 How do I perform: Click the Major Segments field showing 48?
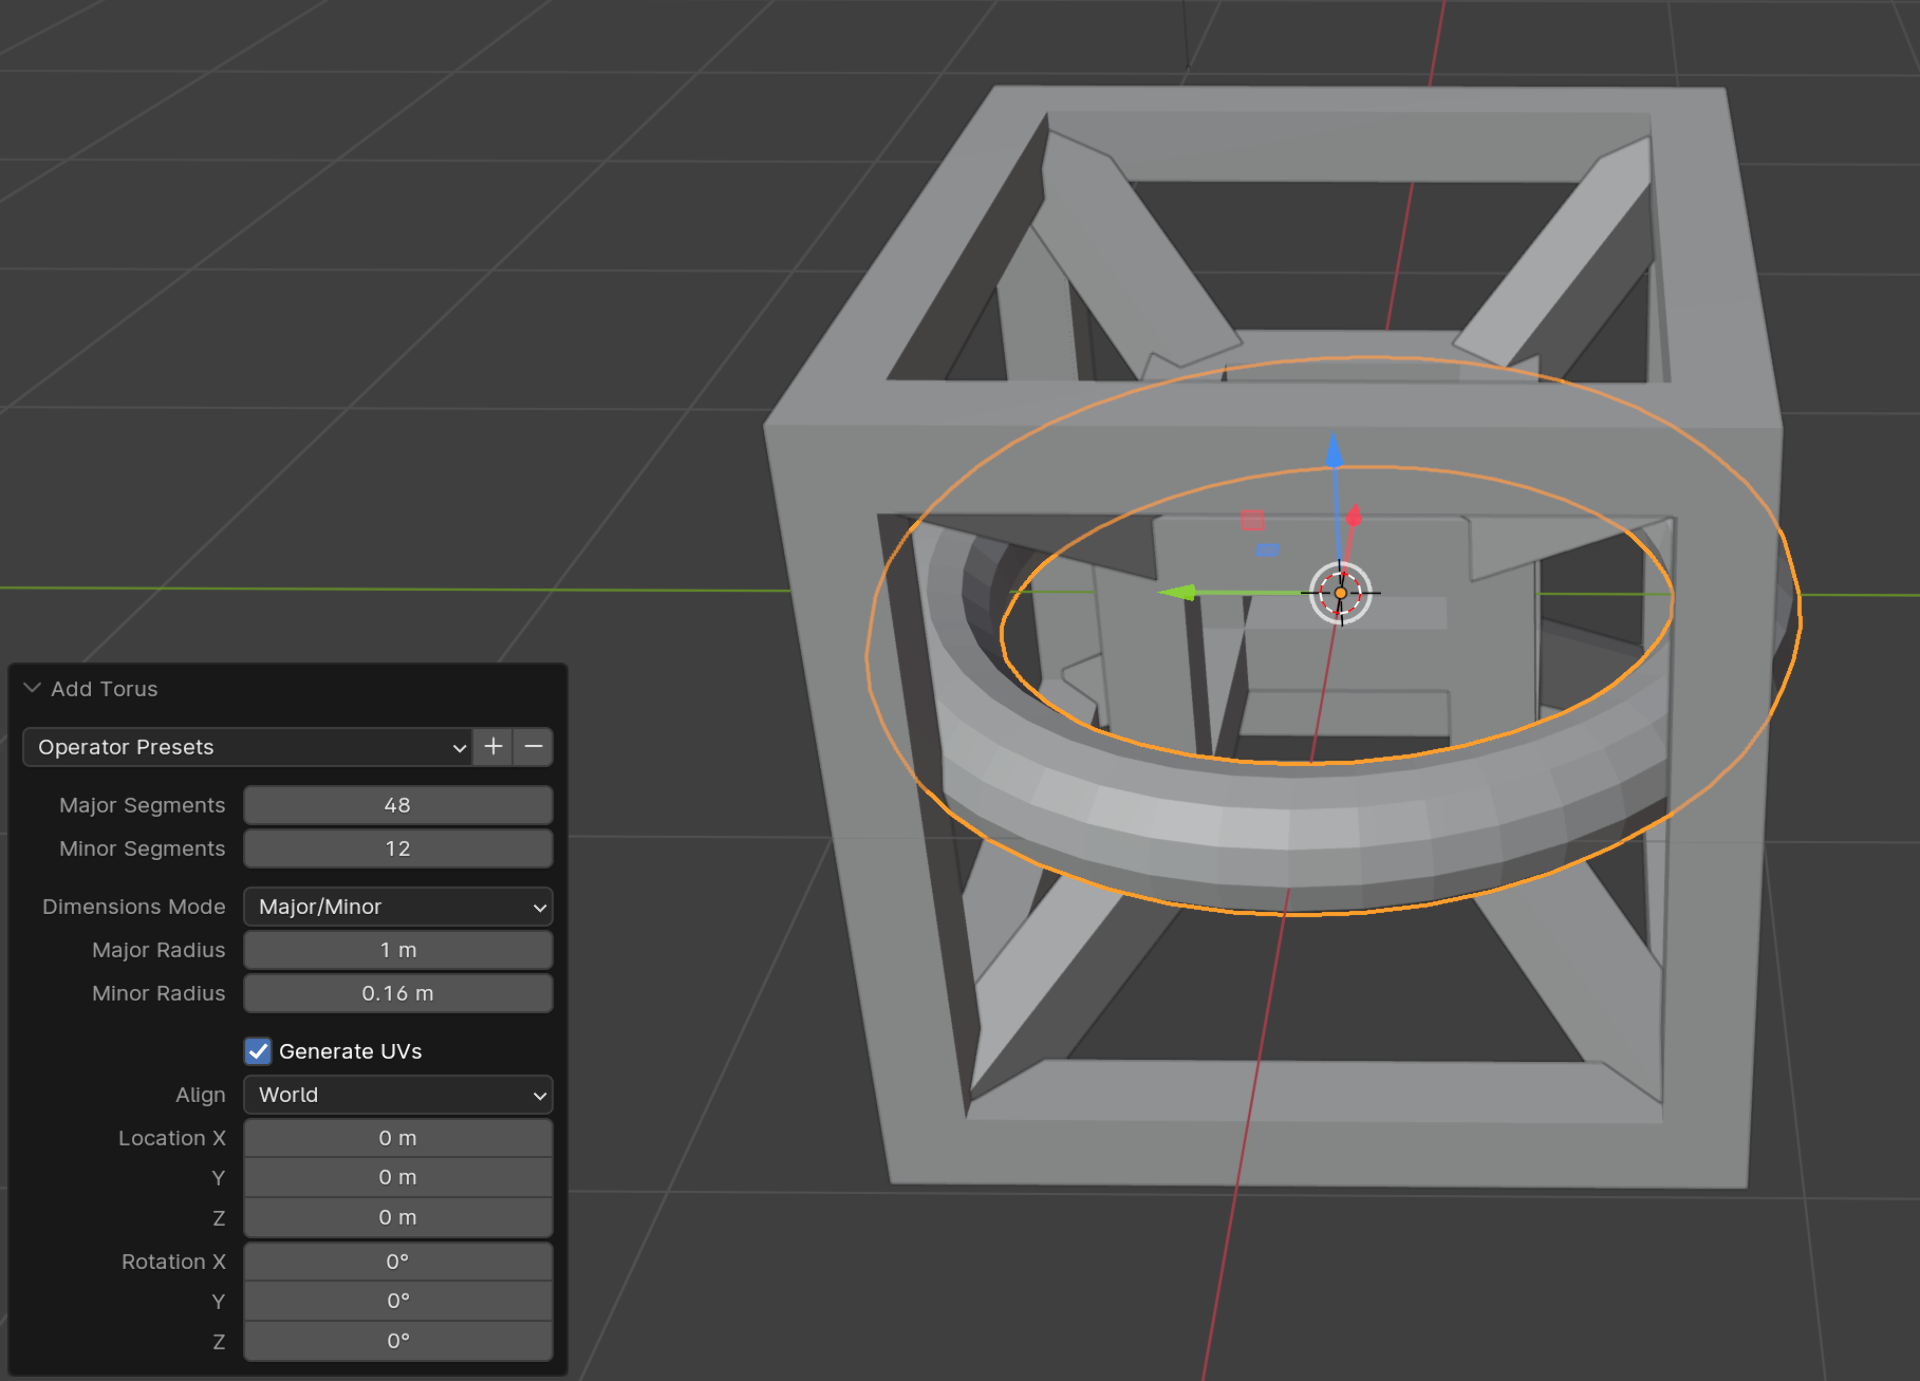click(398, 805)
